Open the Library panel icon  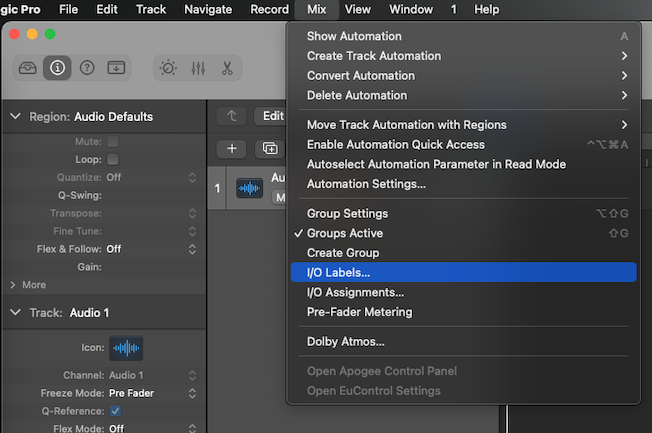point(27,68)
